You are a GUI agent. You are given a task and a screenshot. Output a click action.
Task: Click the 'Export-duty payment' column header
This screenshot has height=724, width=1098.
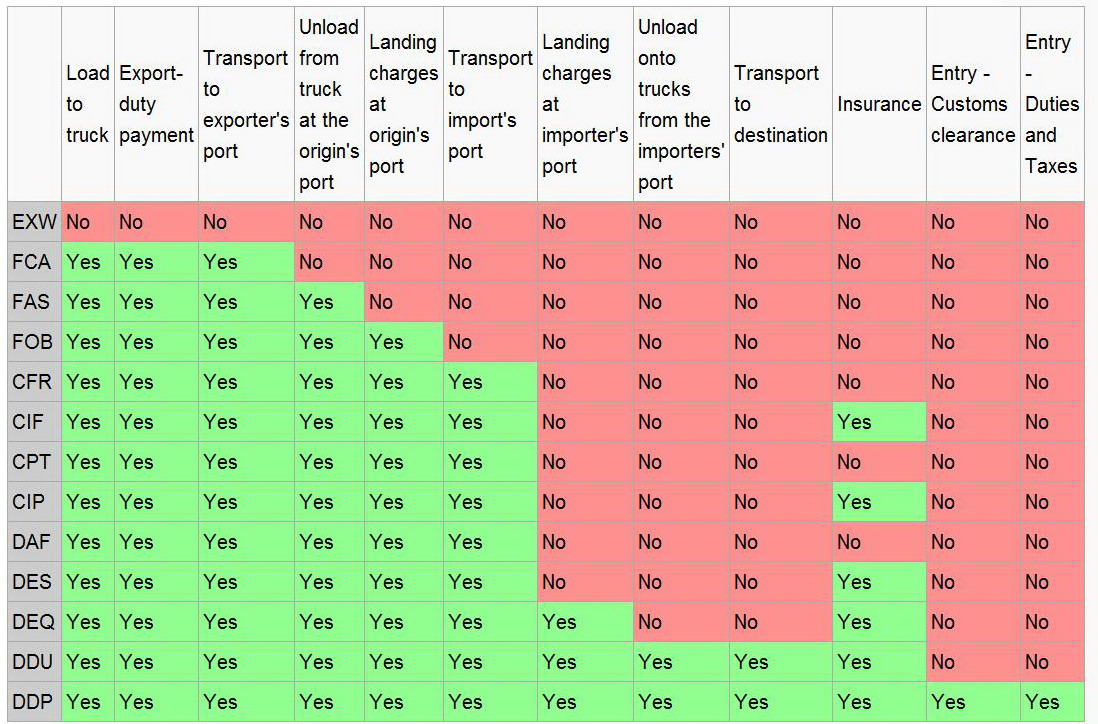point(156,104)
